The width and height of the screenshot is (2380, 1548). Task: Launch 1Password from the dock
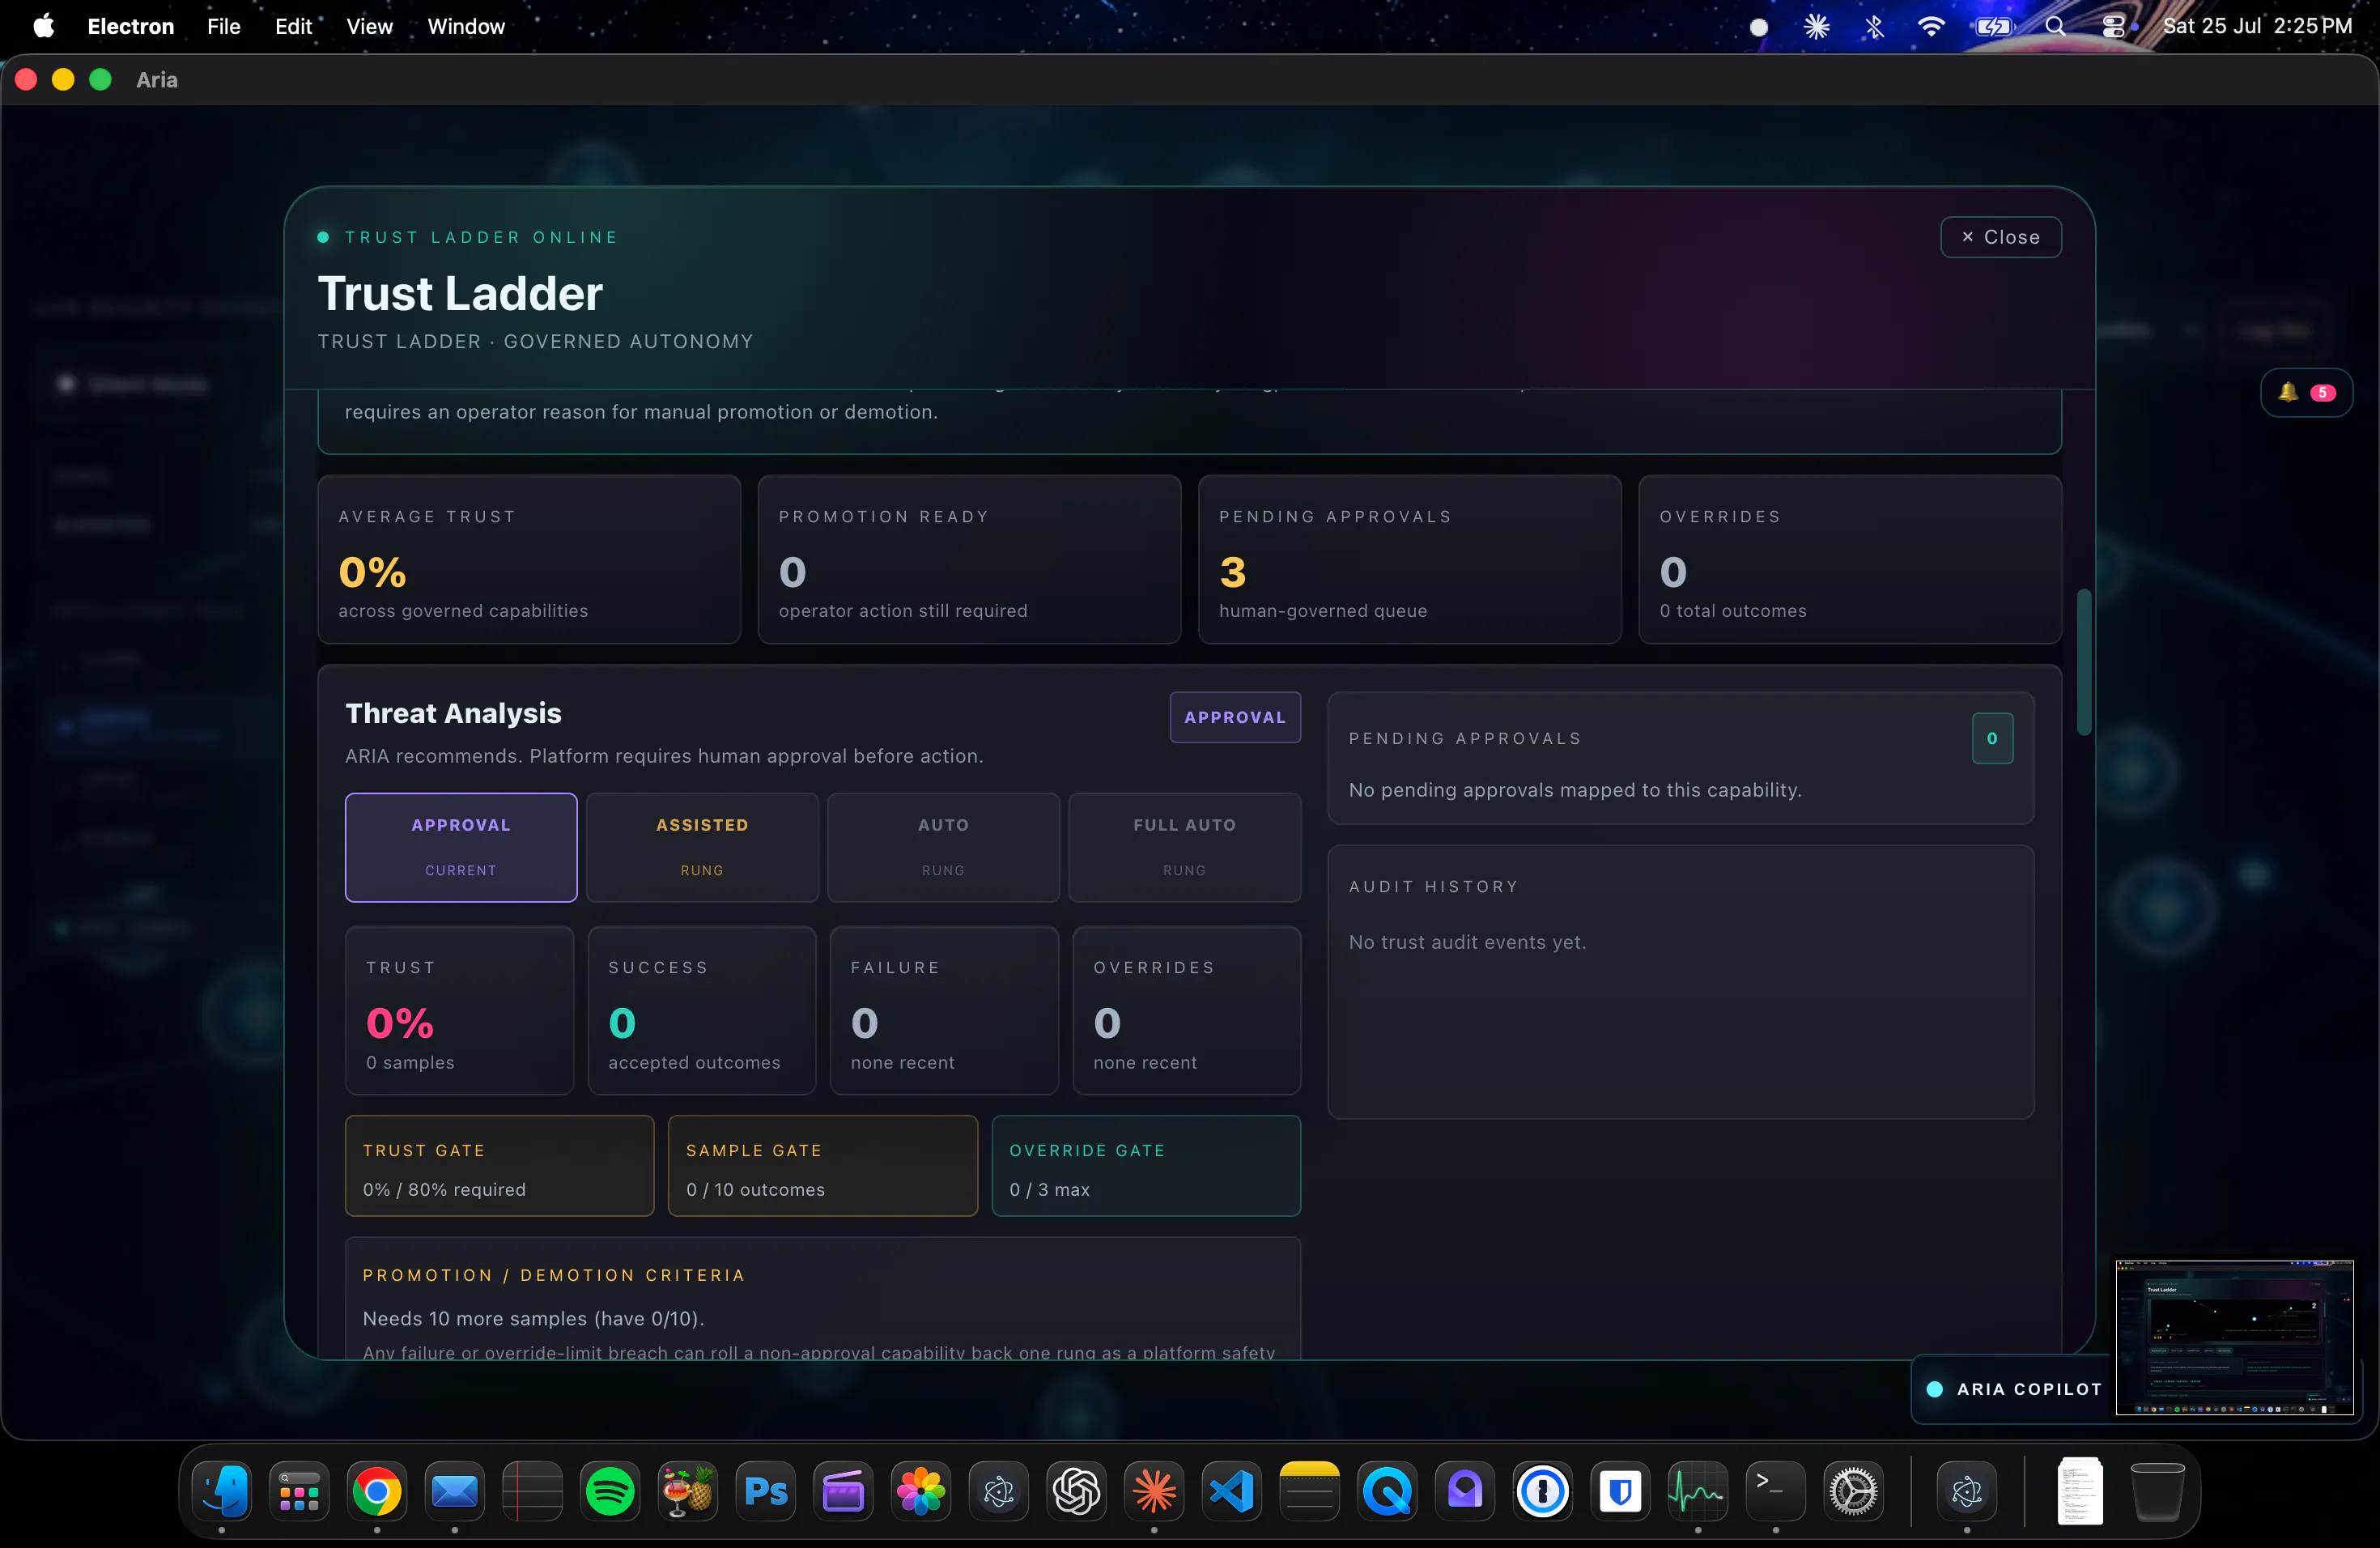[x=1543, y=1491]
